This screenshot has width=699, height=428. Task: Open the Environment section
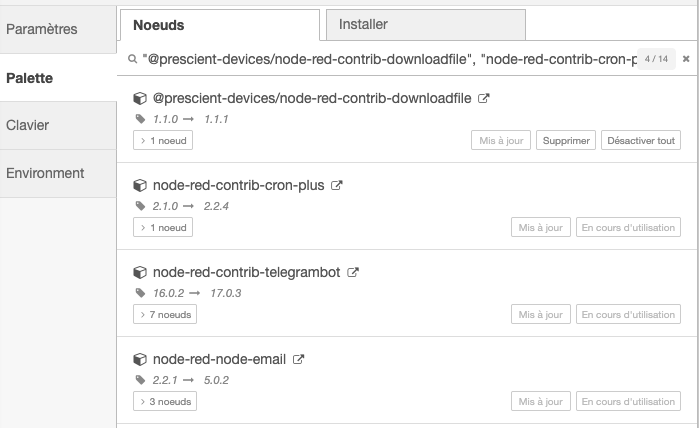(x=58, y=173)
